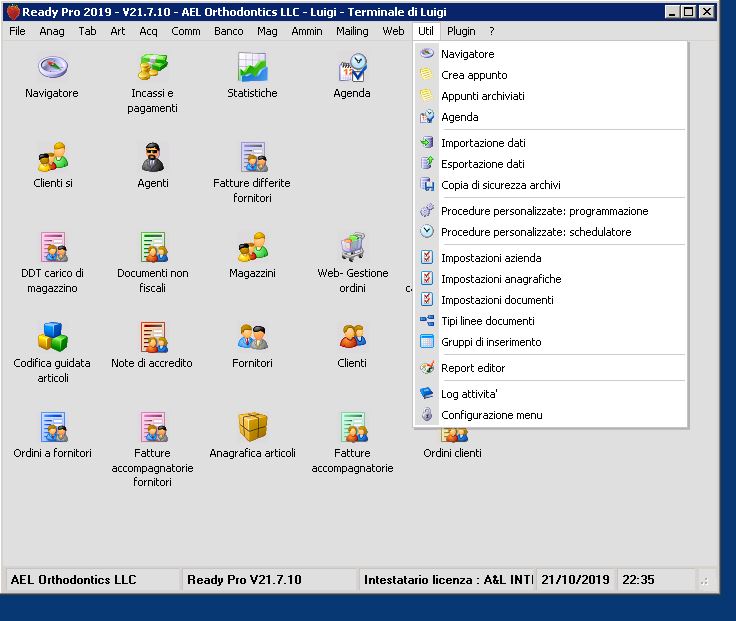The height and width of the screenshot is (621, 736).
Task: Click the 22:35 time in status bar
Action: pyautogui.click(x=638, y=580)
